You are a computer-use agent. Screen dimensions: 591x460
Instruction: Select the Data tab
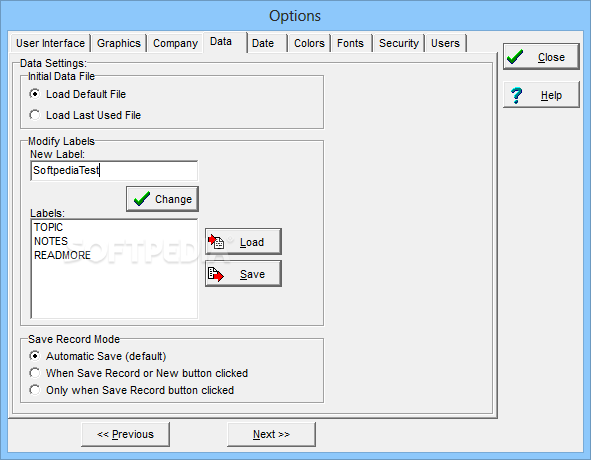click(225, 42)
